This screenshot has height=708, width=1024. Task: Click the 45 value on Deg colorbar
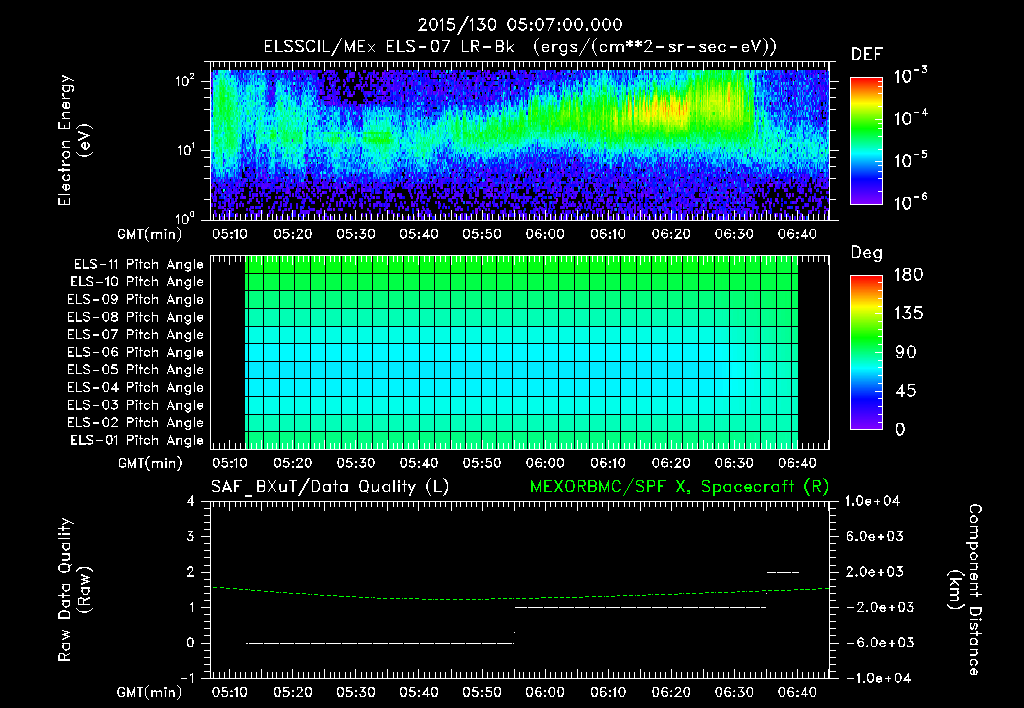click(x=905, y=391)
